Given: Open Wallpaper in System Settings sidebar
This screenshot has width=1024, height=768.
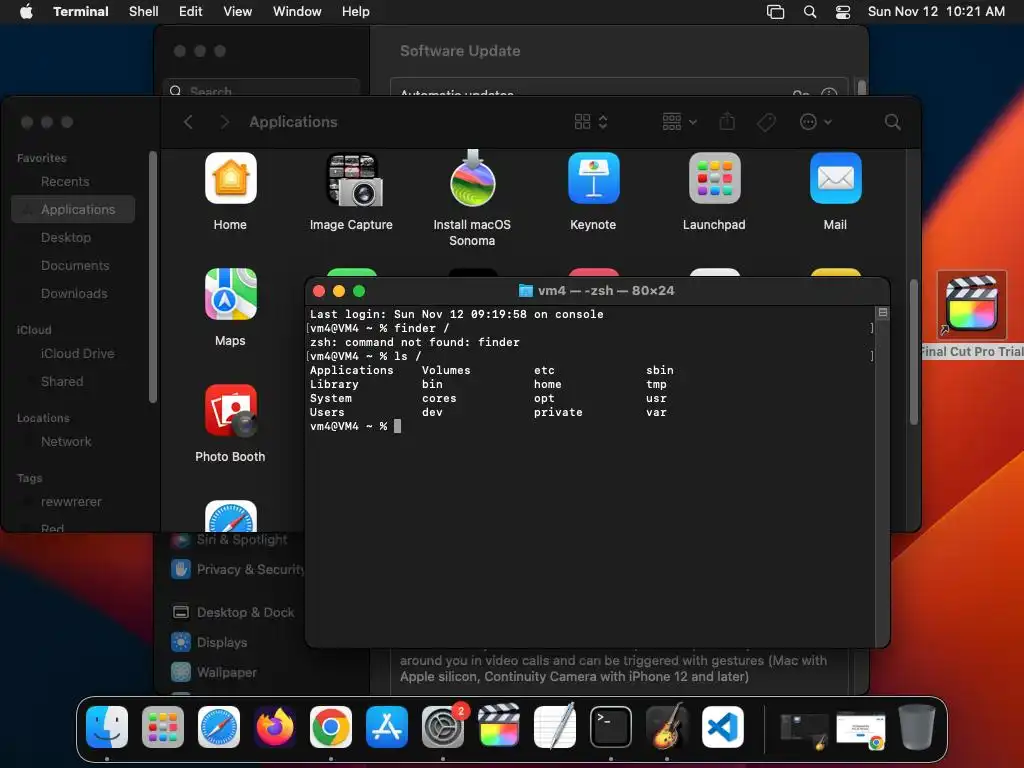Looking at the screenshot, I should pos(214,673).
